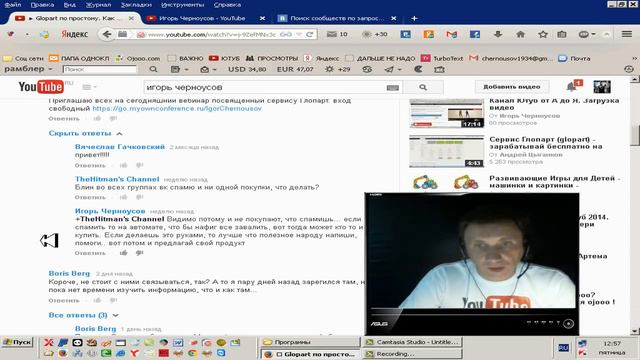The height and width of the screenshot is (360, 640).
Task: Switch to the Поиск сообществ tab
Action: click(337, 18)
